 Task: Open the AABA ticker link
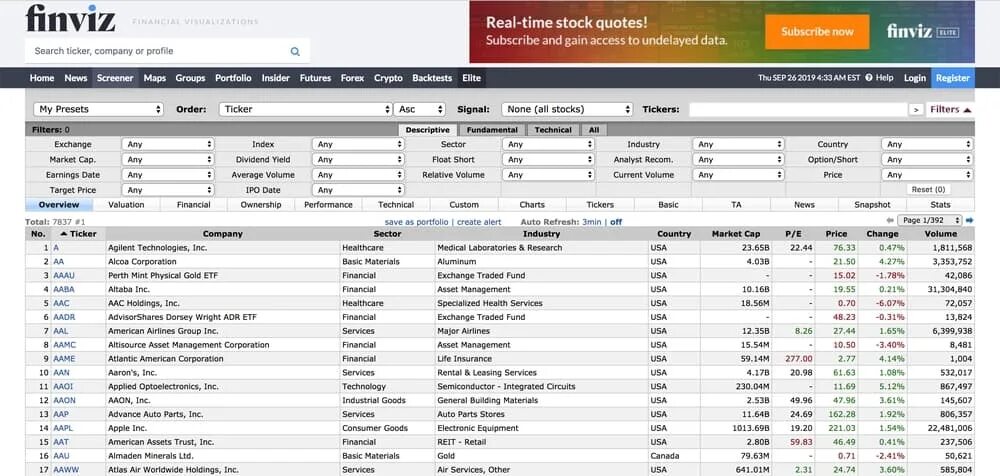click(x=64, y=290)
